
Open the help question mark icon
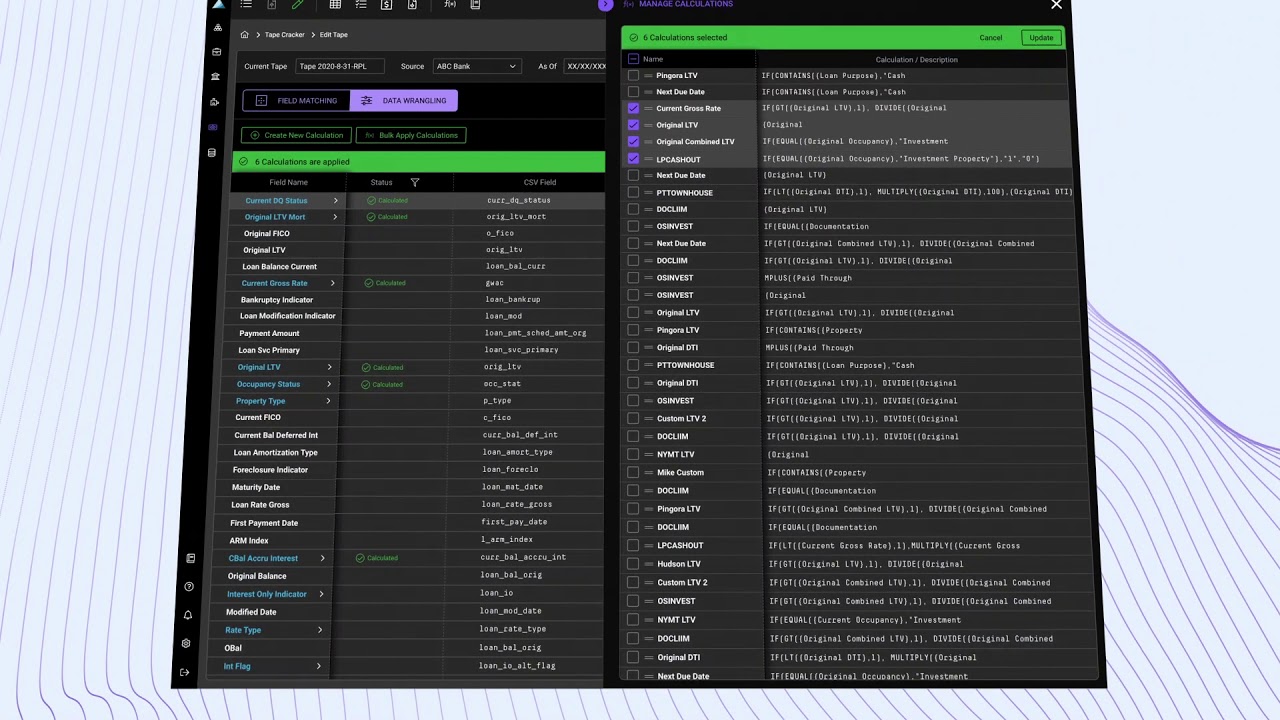[189, 587]
